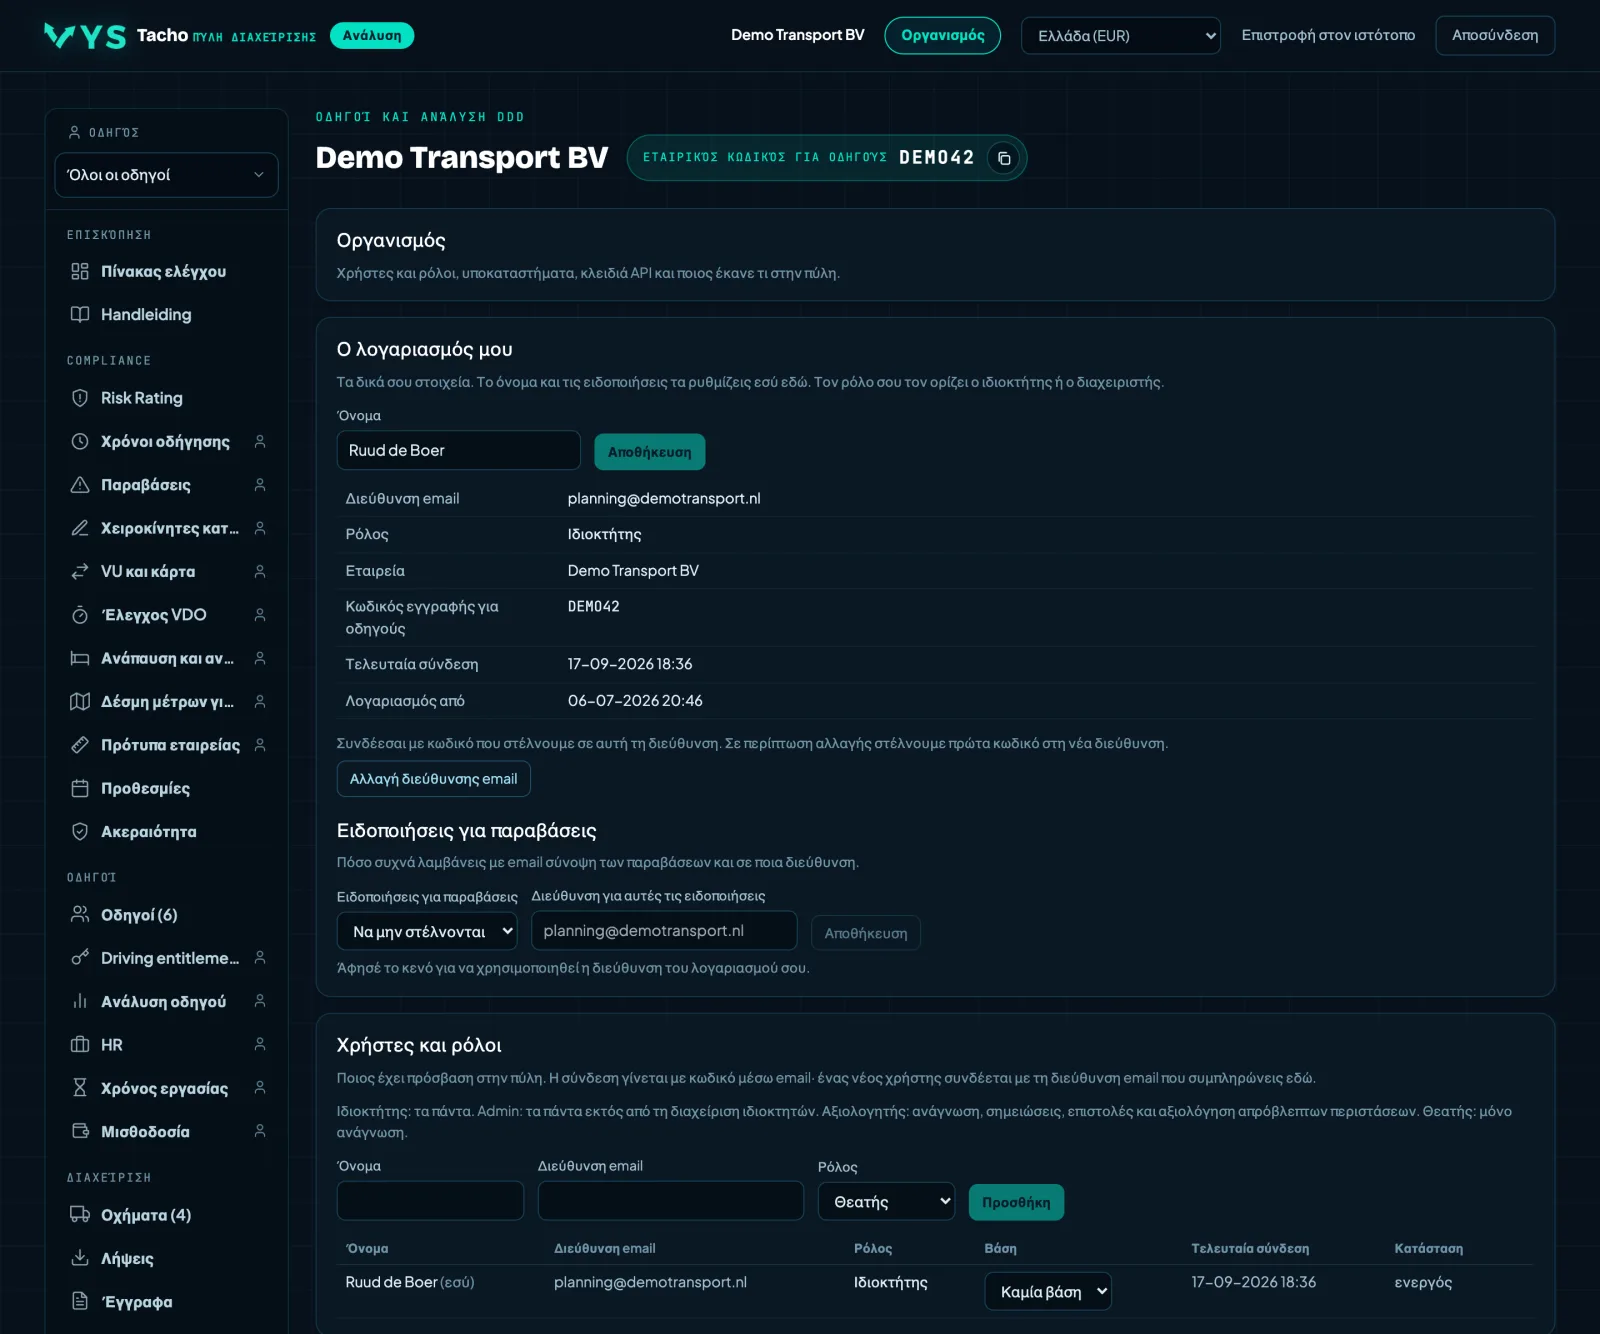Open the Handleiding book icon

click(x=80, y=314)
